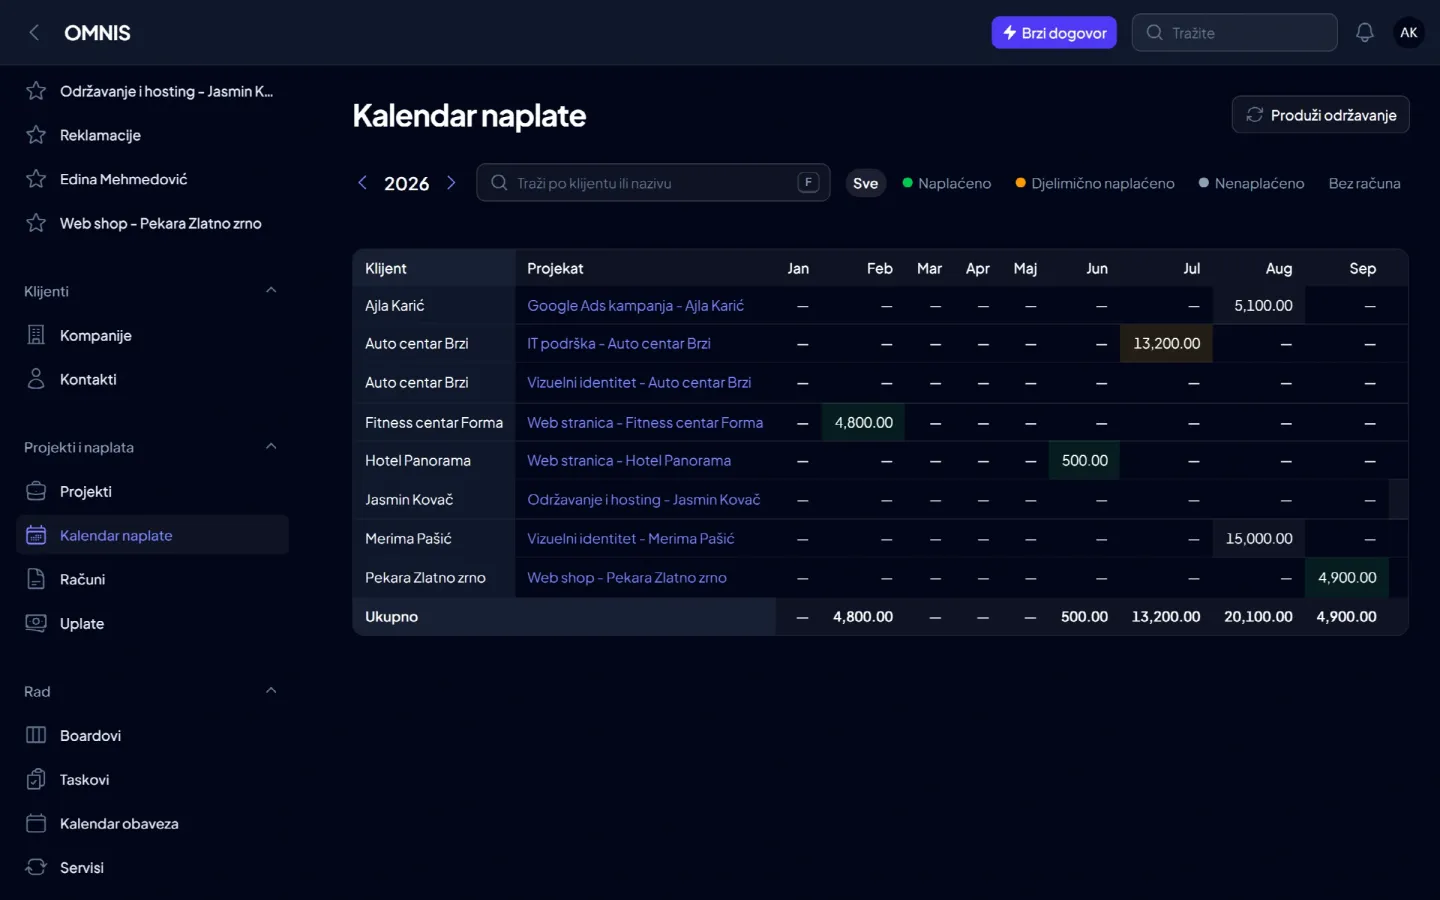Filter by Djelimično naplaćeno status
The width and height of the screenshot is (1440, 900).
(x=1095, y=183)
